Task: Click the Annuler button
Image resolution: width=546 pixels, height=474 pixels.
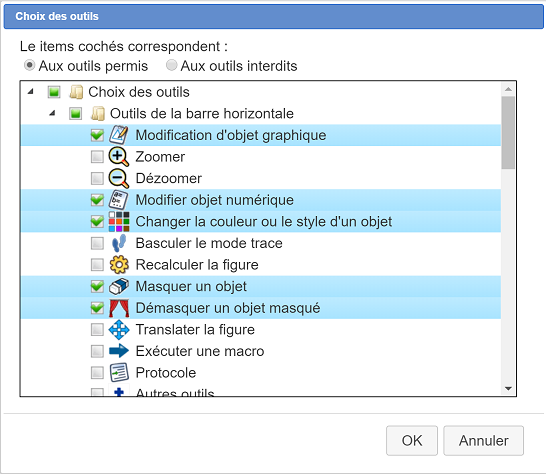Action: coord(483,441)
